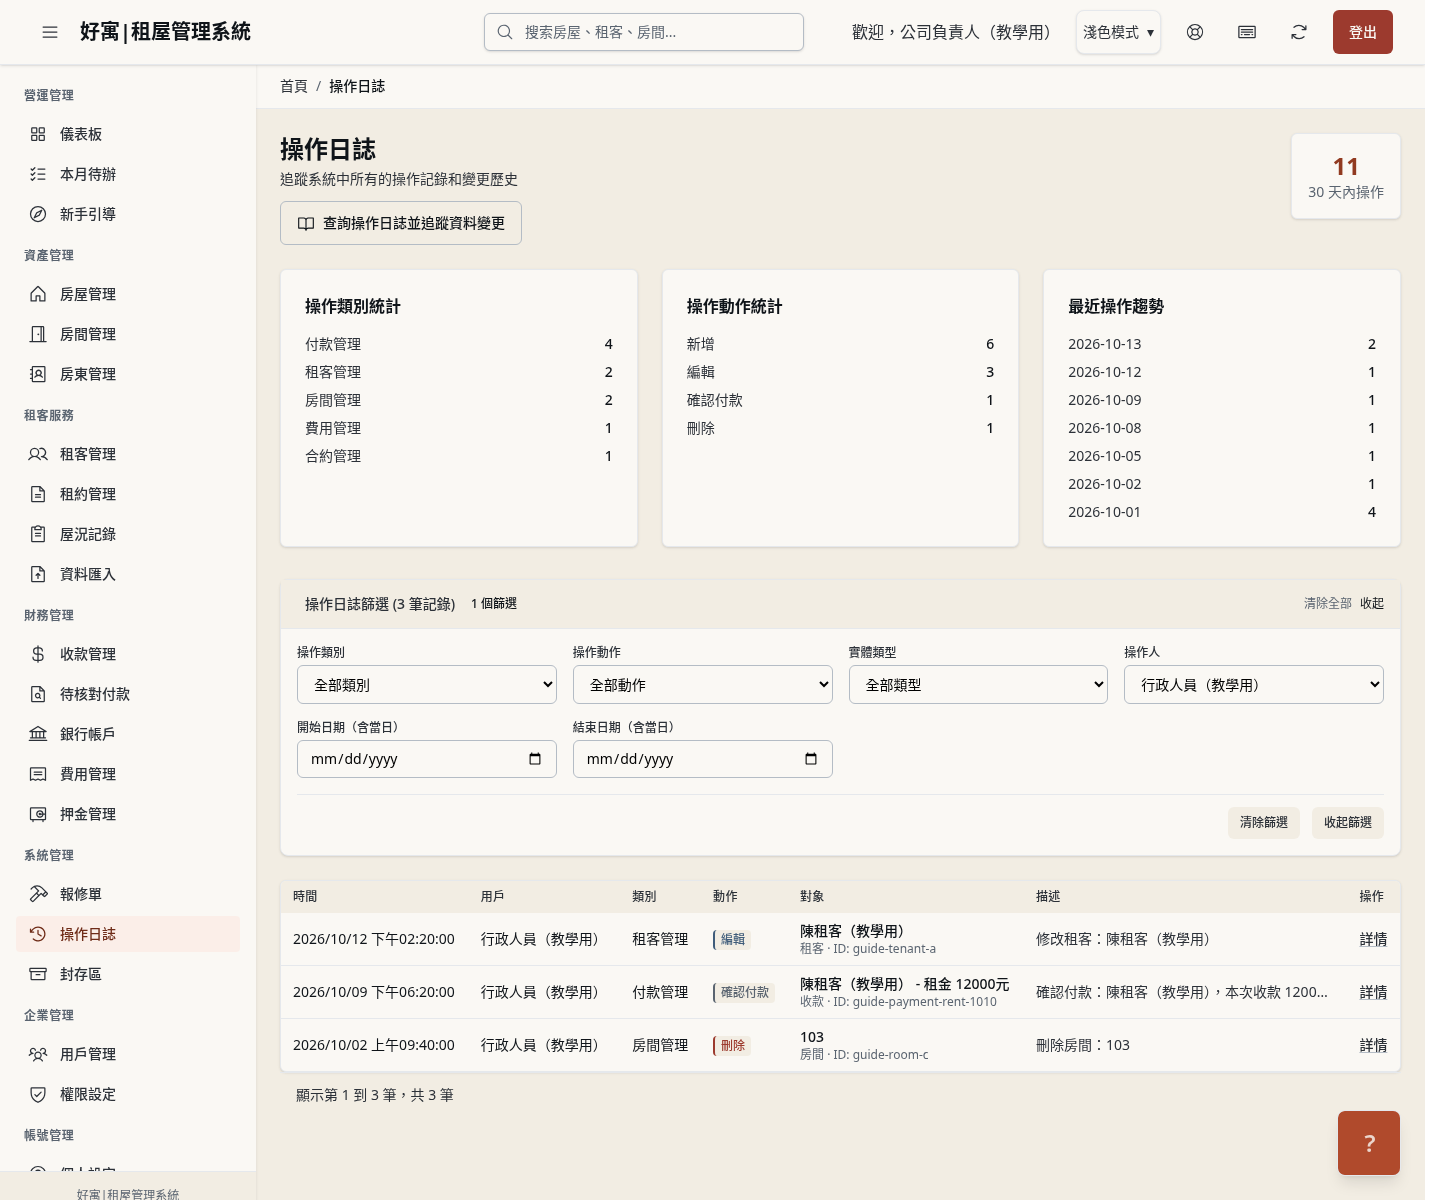This screenshot has width=1440, height=1200.
Task: Open the 操作人 dropdown
Action: 1254,685
